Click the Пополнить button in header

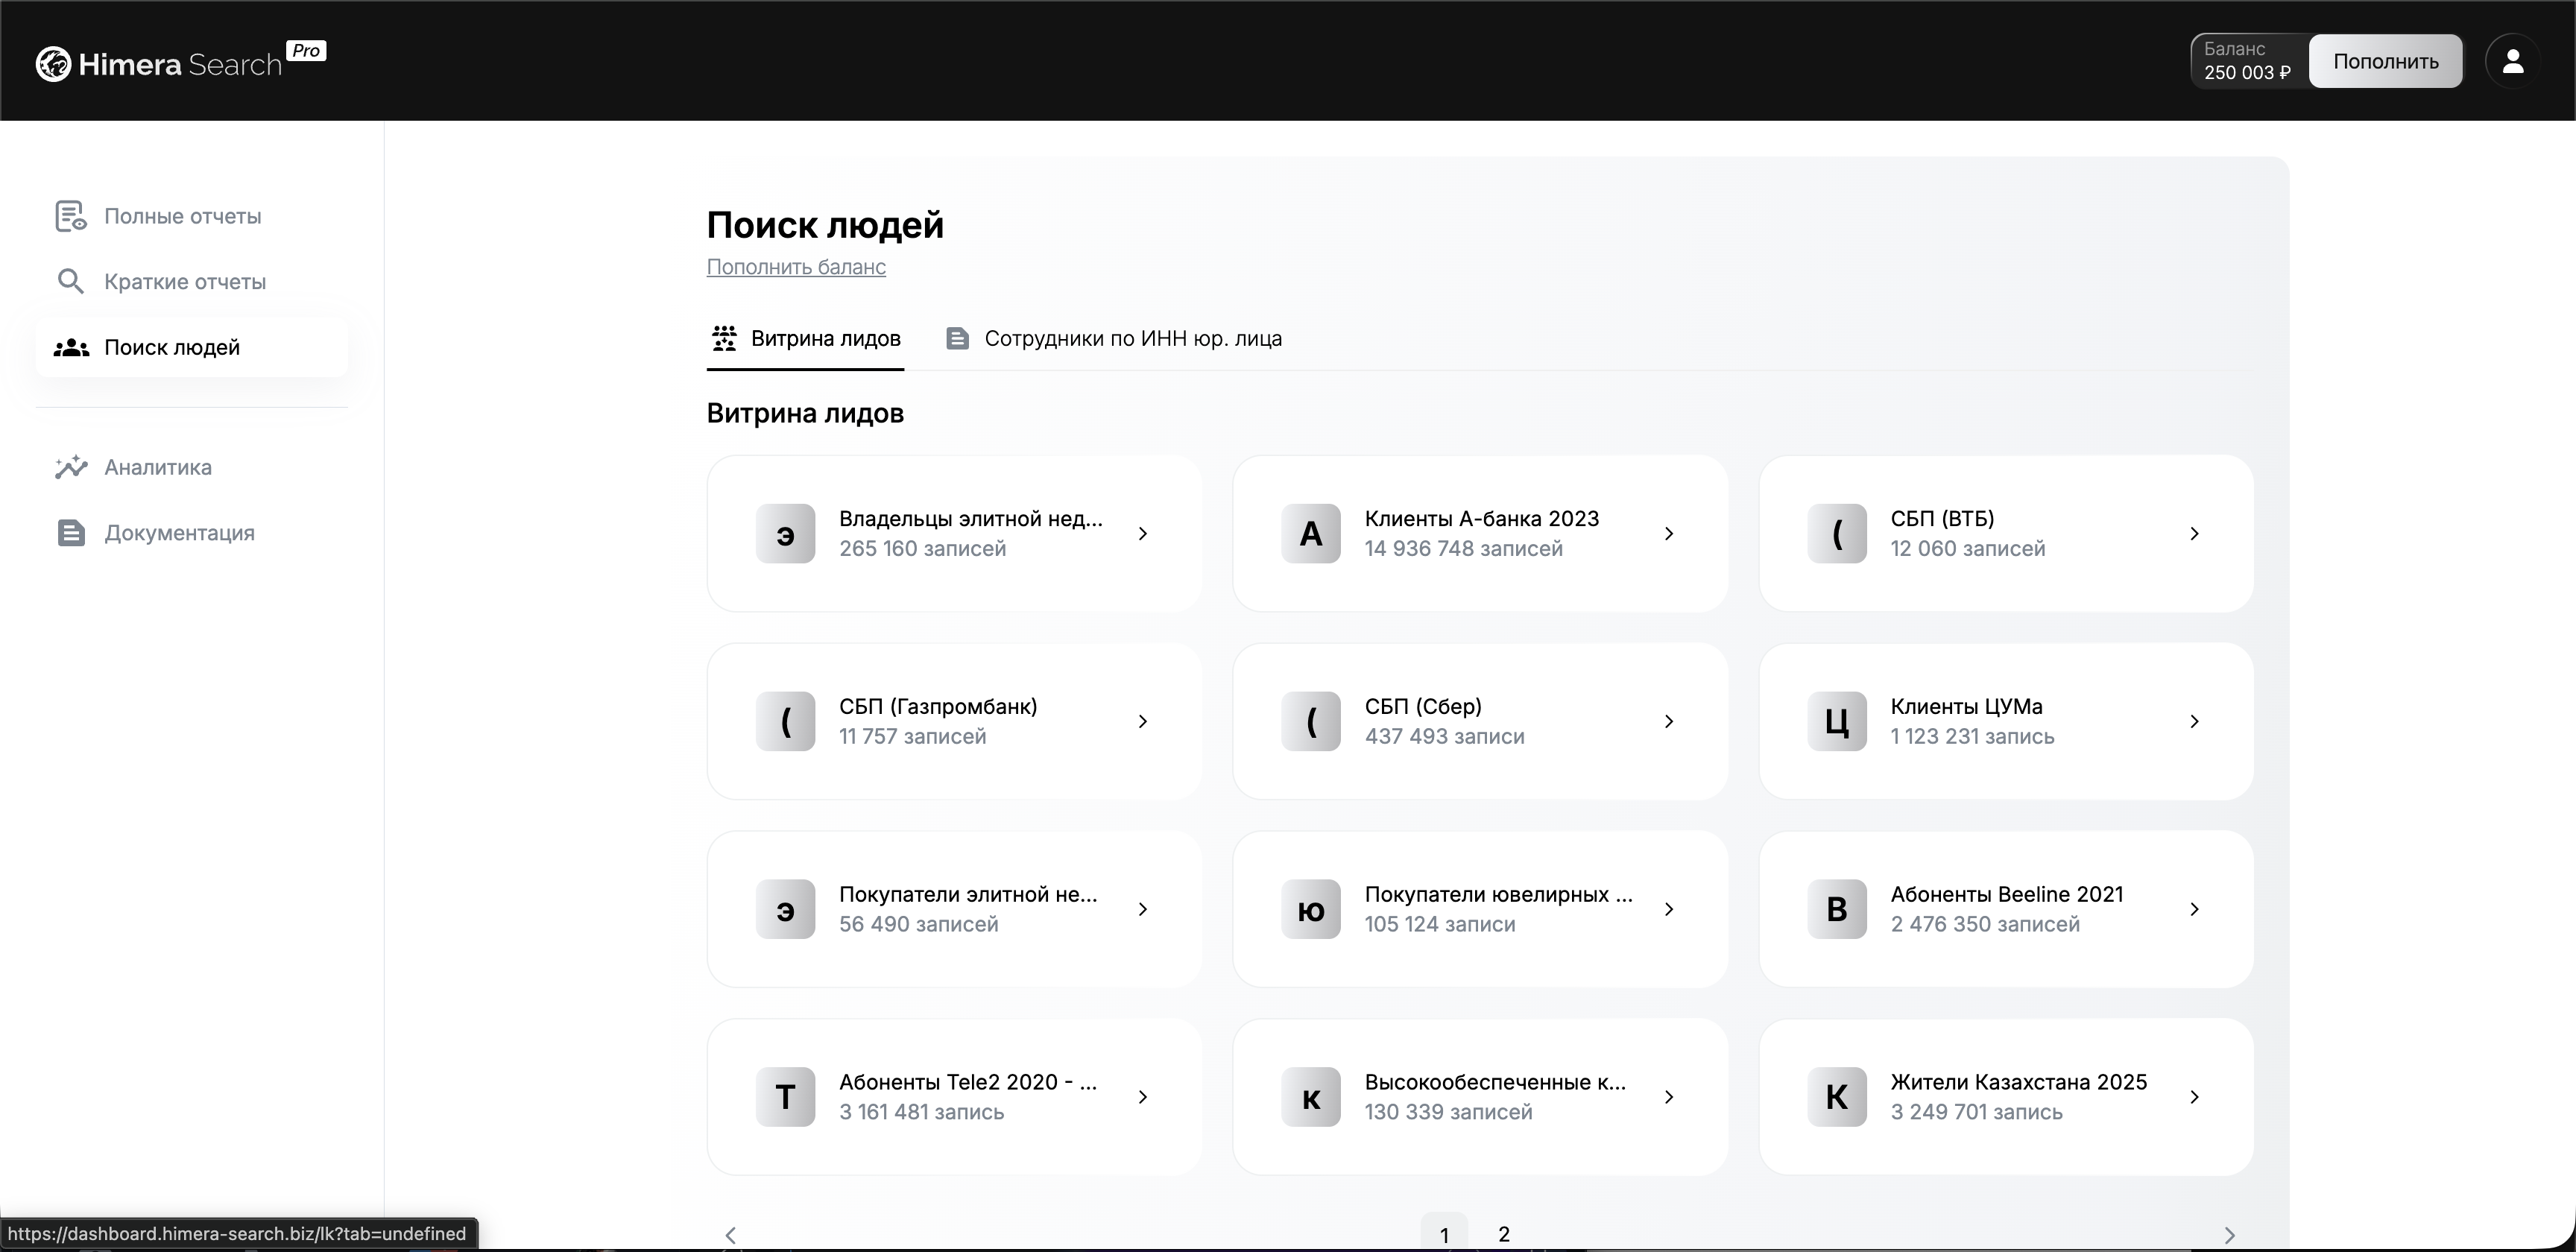pos(2386,61)
